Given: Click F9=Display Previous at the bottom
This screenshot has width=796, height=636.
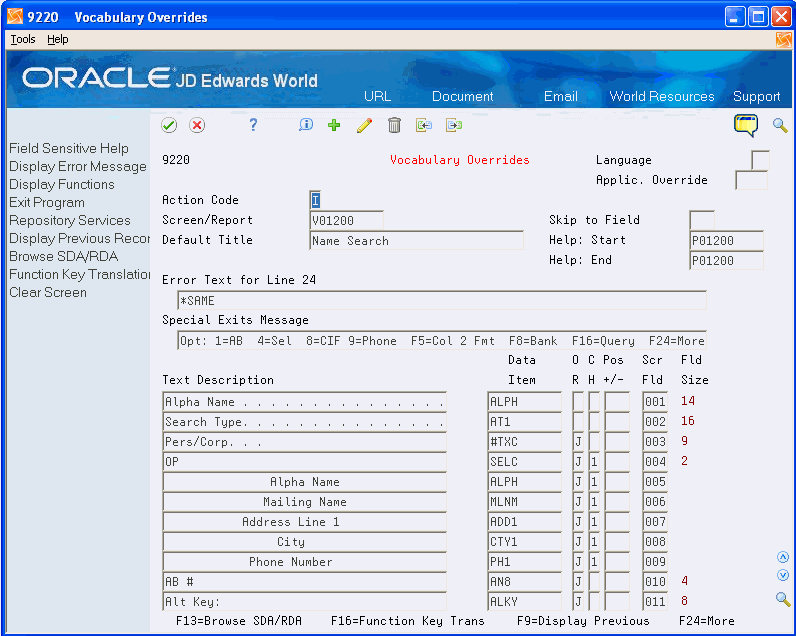Looking at the screenshot, I should [x=583, y=621].
